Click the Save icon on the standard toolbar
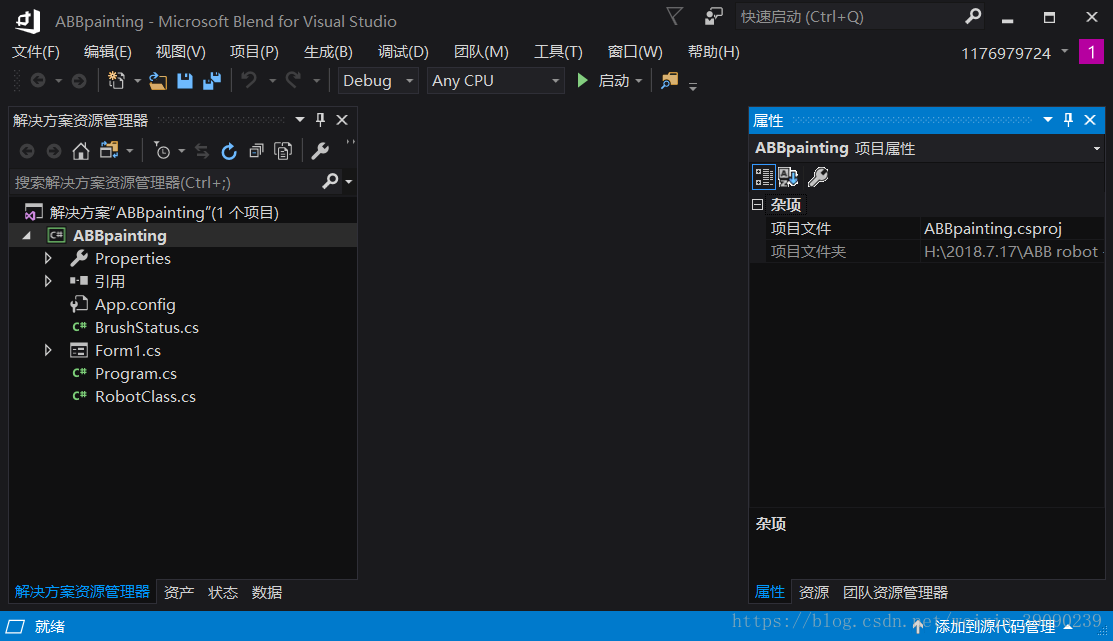Screen dimensions: 1113x641 point(185,80)
